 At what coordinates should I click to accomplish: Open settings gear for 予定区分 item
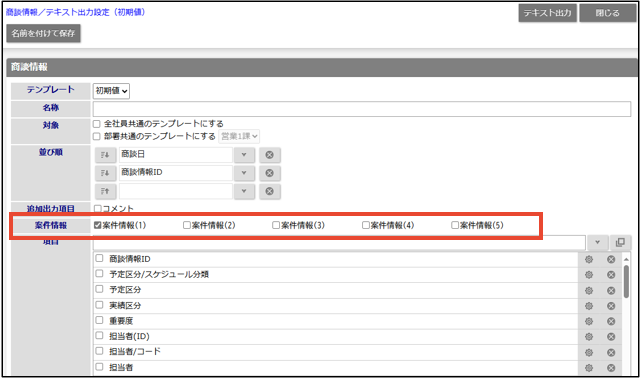click(589, 290)
